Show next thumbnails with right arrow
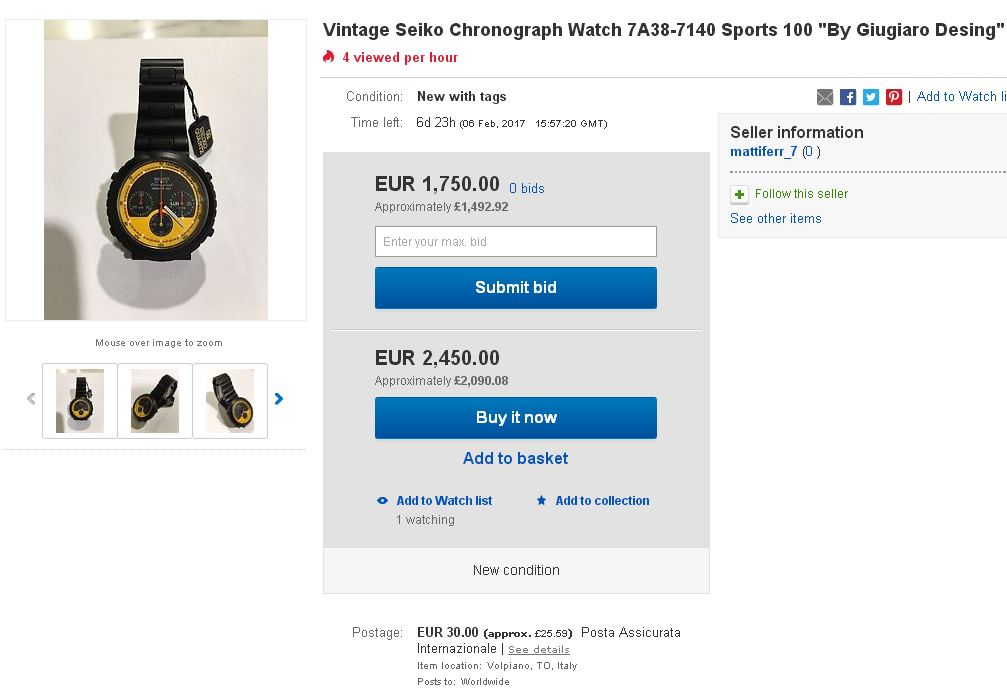The height and width of the screenshot is (700, 1007). pyautogui.click(x=279, y=399)
